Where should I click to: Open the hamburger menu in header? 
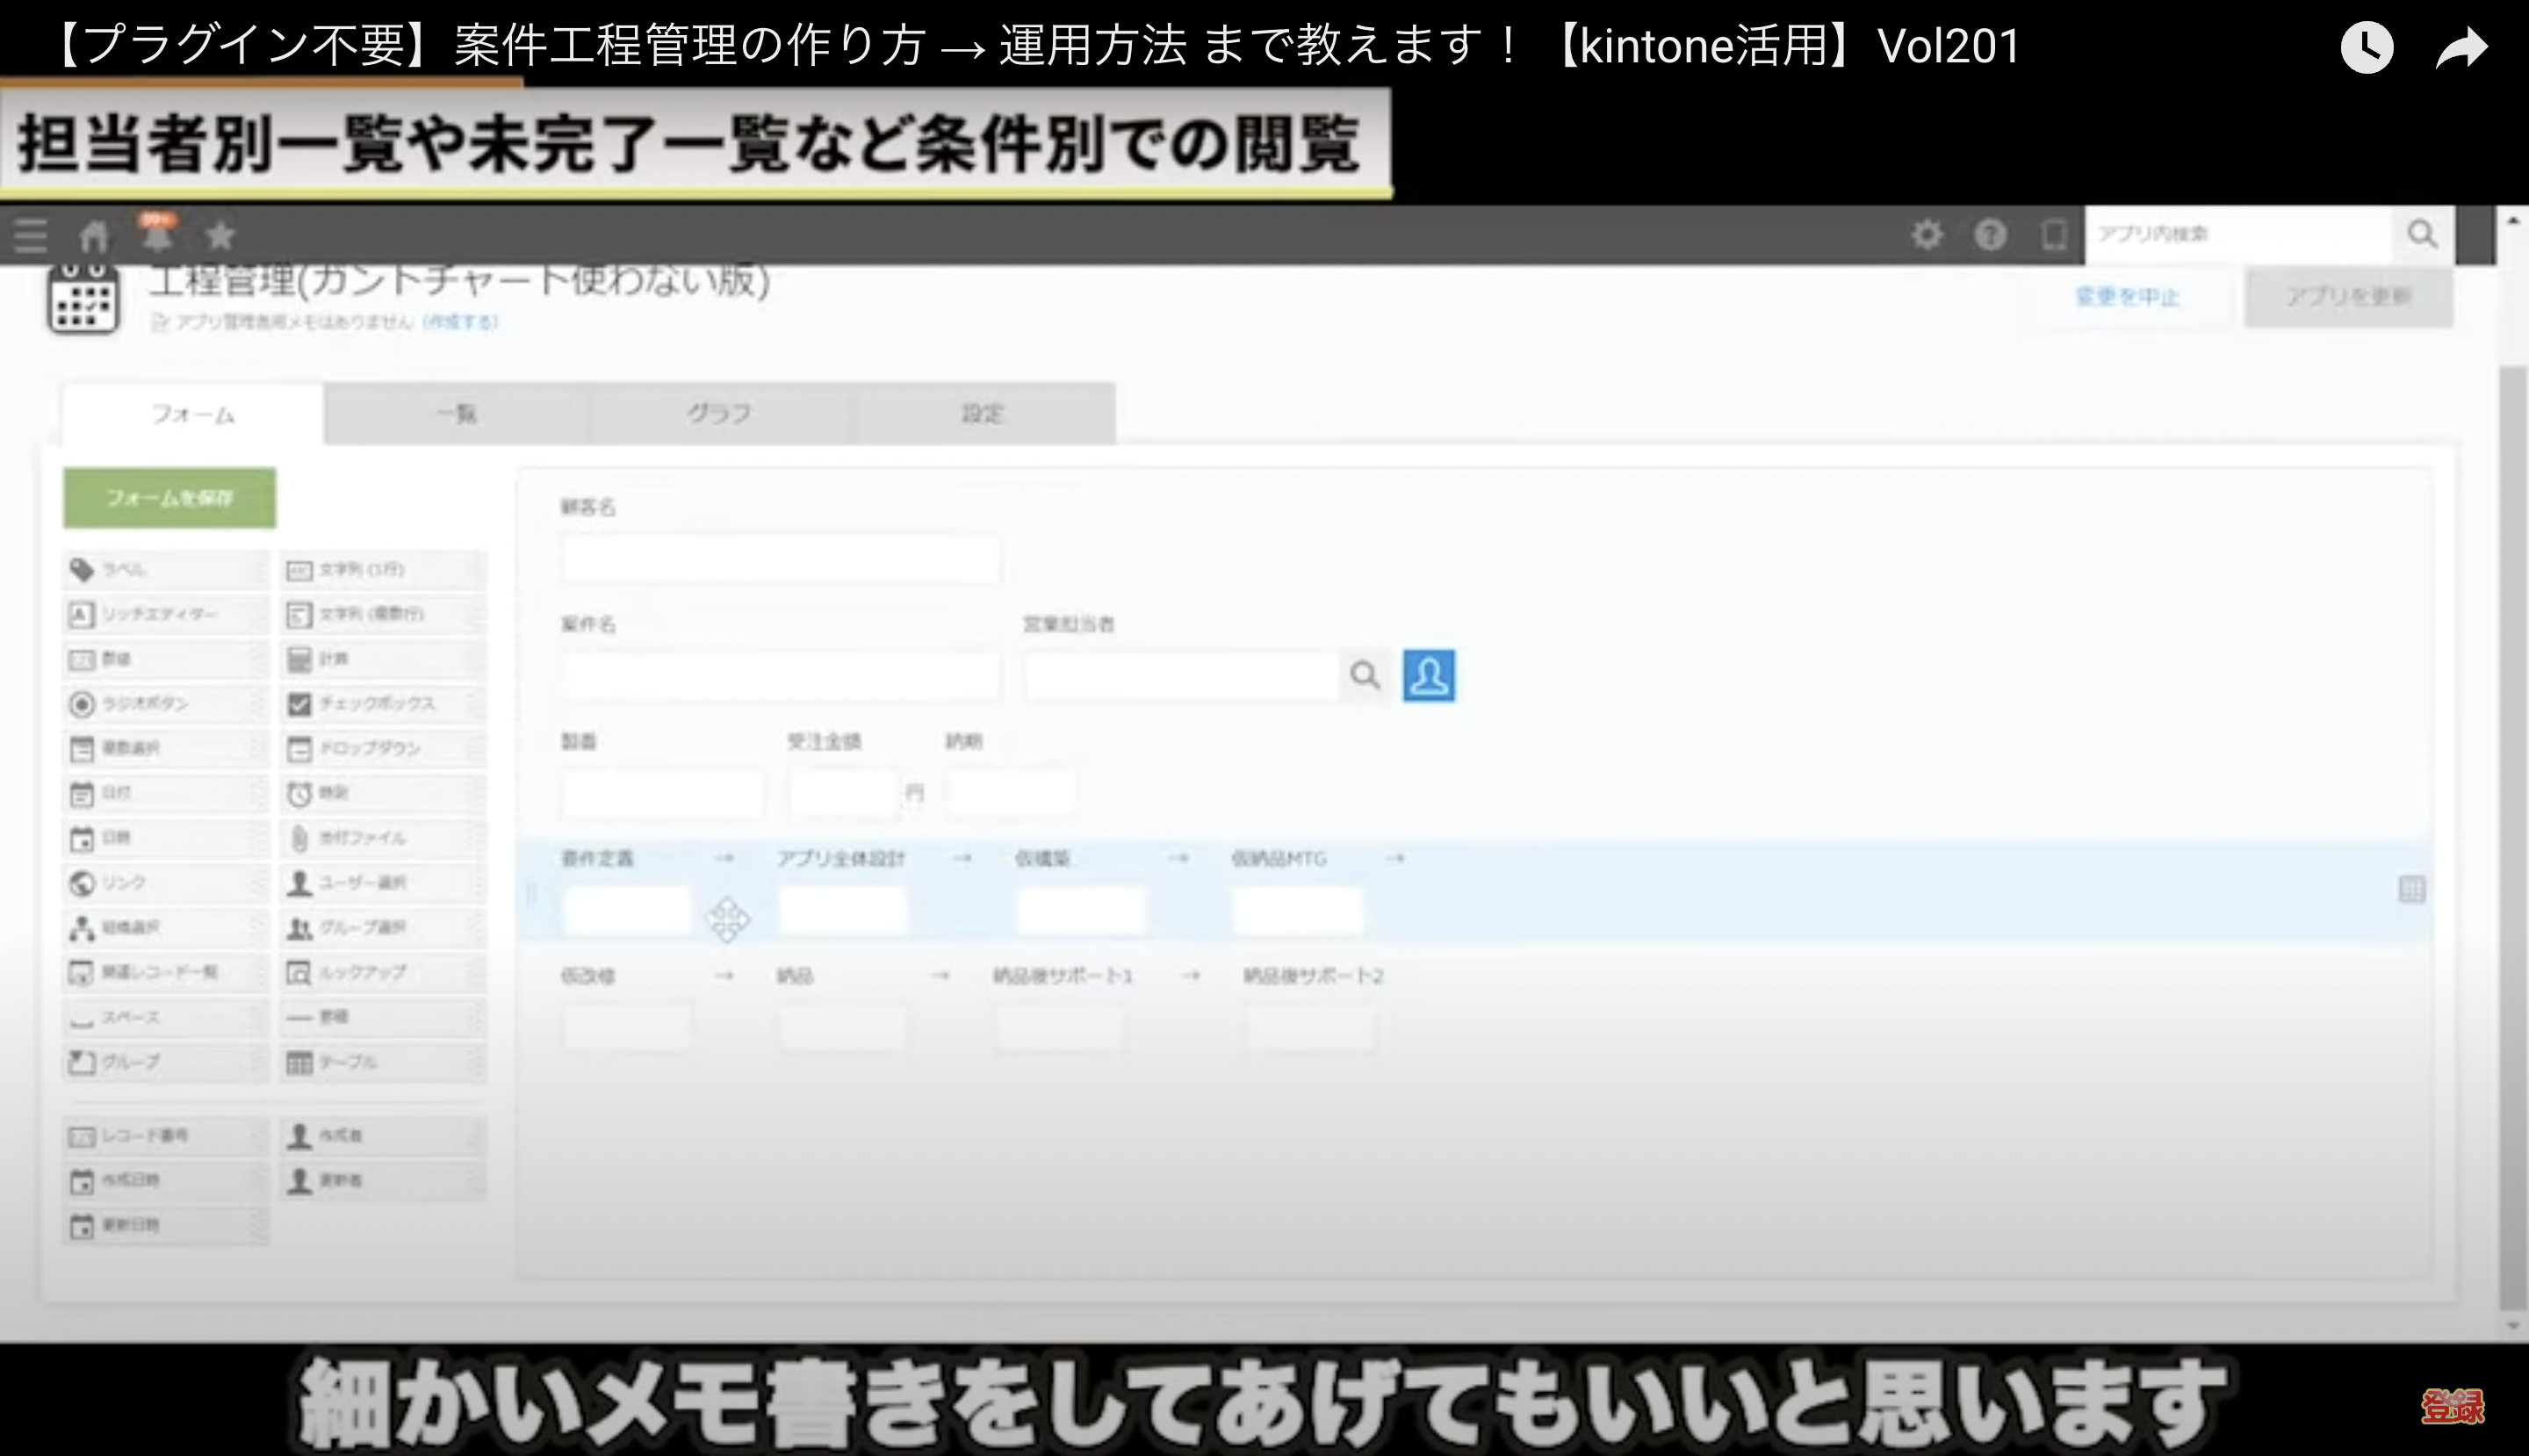(x=31, y=236)
